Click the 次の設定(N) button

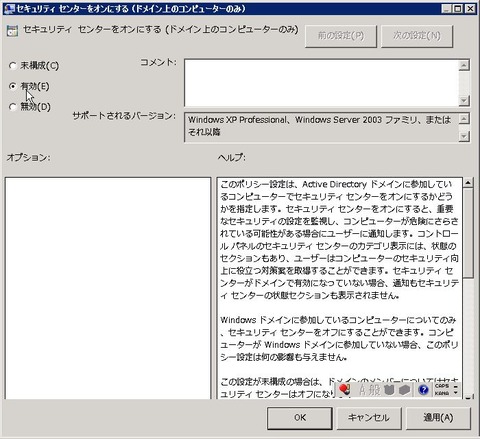pos(417,35)
